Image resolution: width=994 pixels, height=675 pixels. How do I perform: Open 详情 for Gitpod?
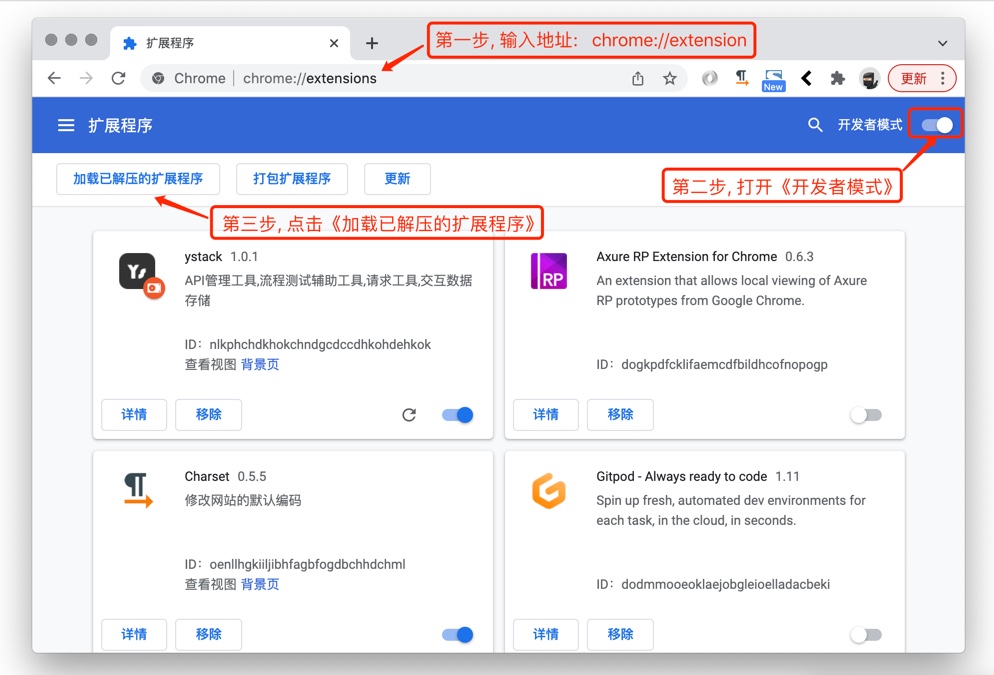click(546, 634)
